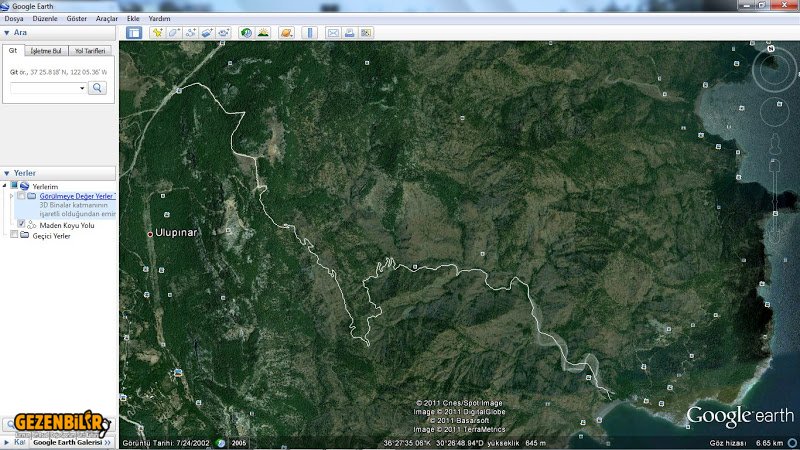Toggle the Yerlerim checkbox

14,186
